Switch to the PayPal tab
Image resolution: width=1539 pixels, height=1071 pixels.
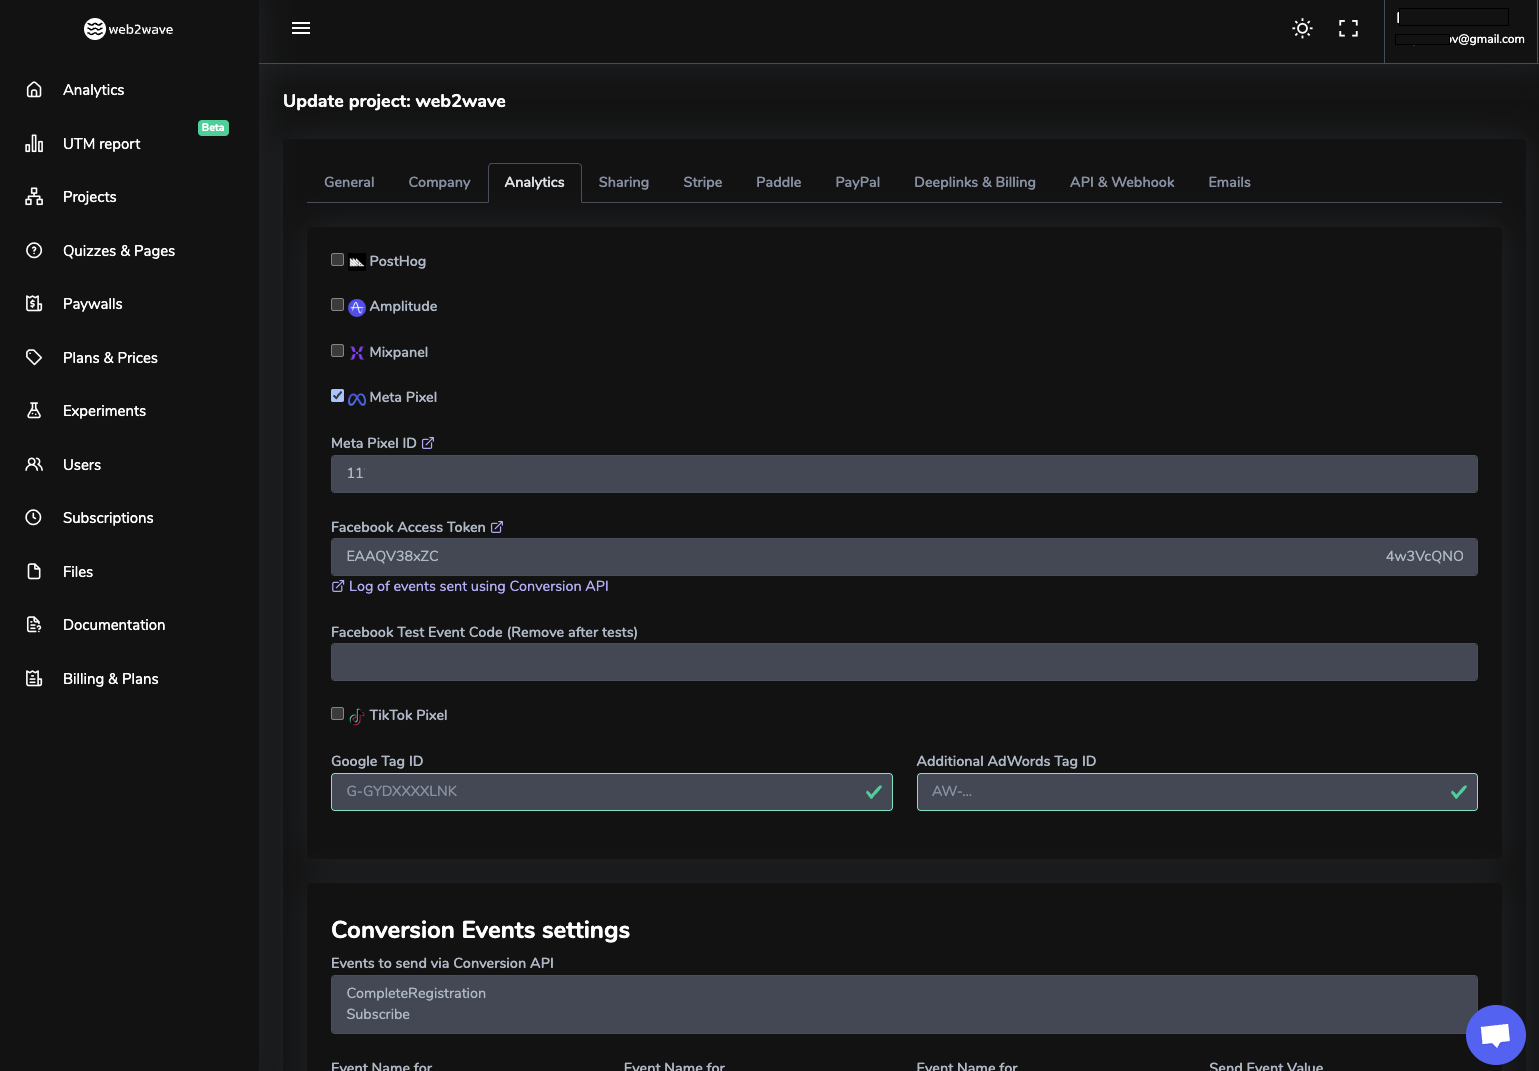click(x=858, y=182)
